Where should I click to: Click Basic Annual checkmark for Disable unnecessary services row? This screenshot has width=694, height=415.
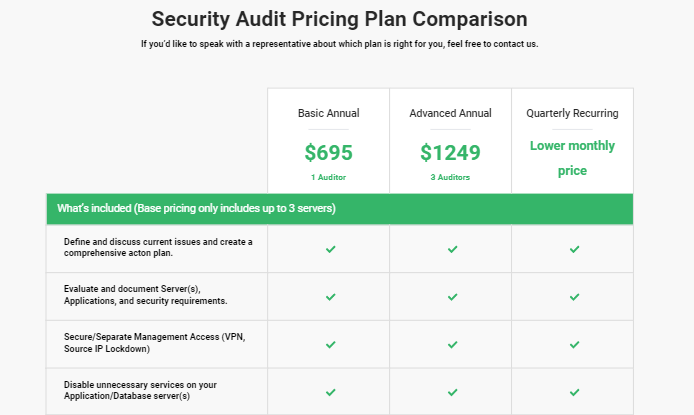coord(330,391)
